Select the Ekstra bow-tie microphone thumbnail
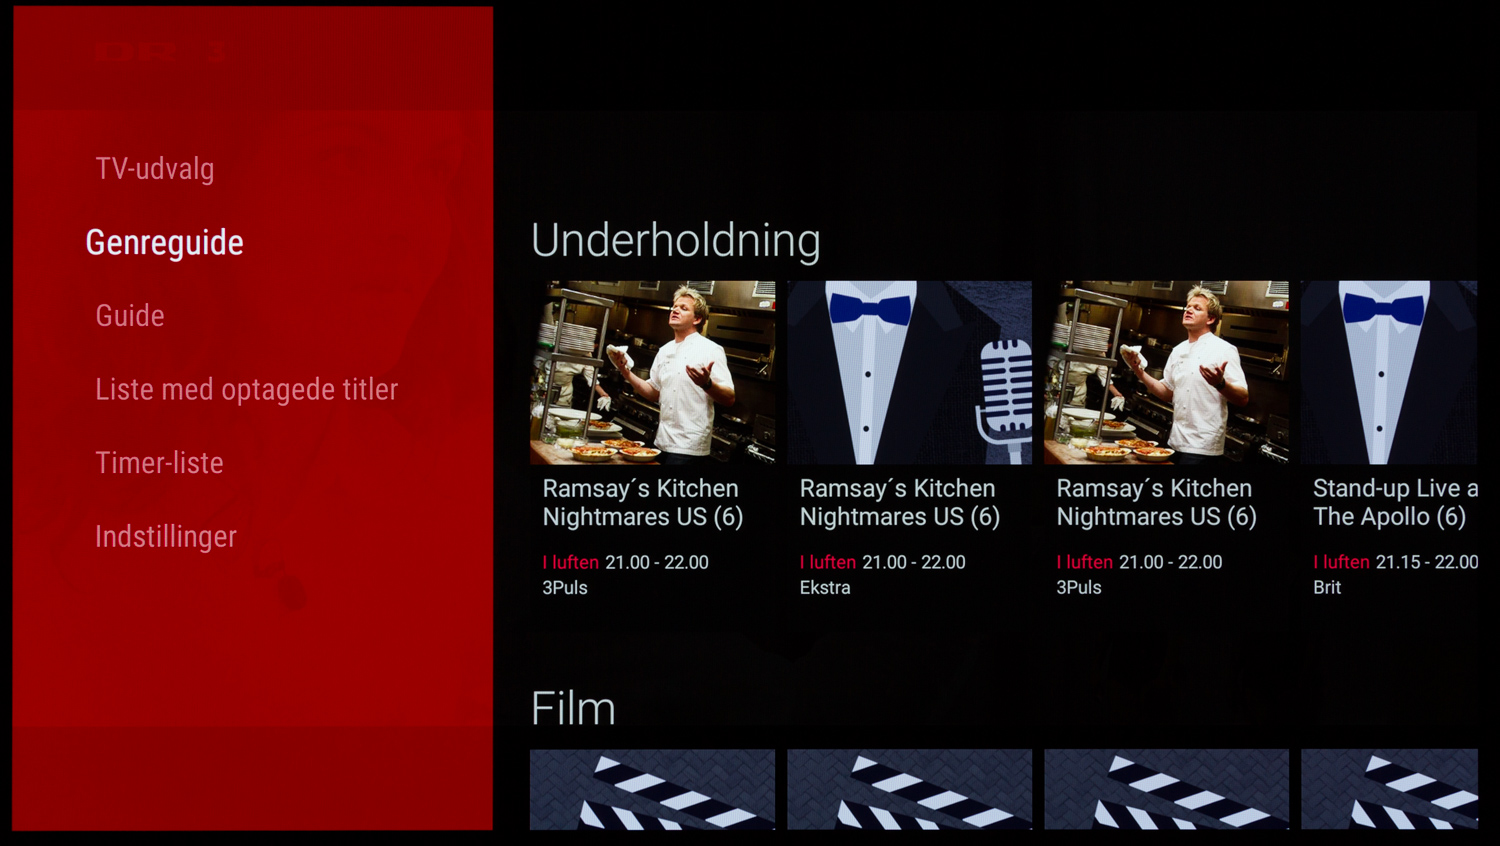 pyautogui.click(x=909, y=372)
